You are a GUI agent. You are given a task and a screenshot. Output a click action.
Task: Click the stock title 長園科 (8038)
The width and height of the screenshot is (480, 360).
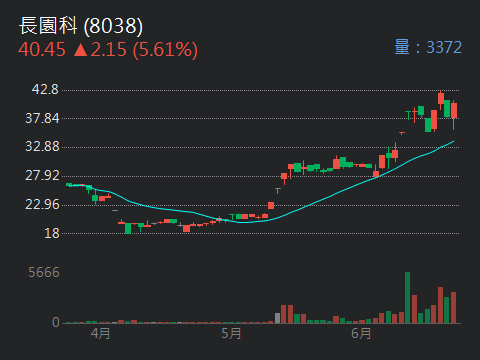81,26
